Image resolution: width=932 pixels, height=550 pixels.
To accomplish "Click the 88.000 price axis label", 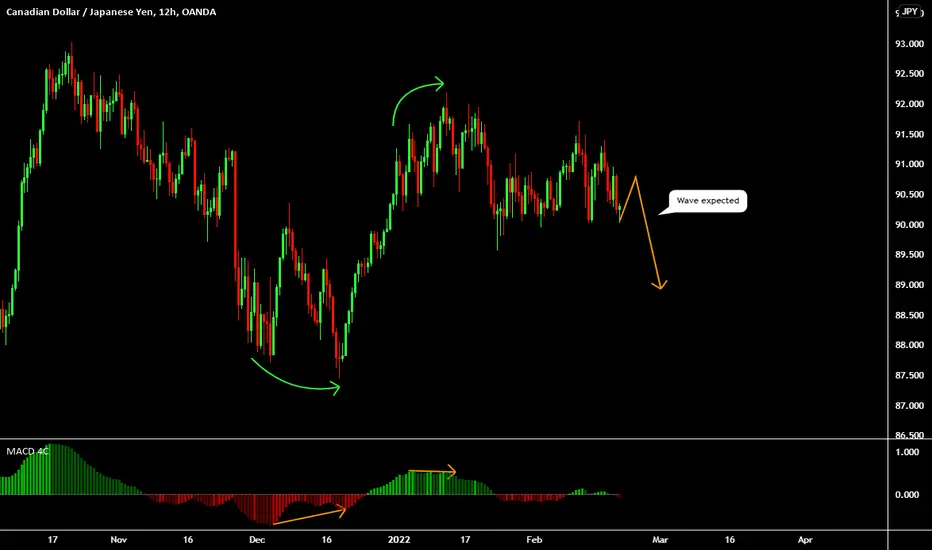I will coord(909,345).
